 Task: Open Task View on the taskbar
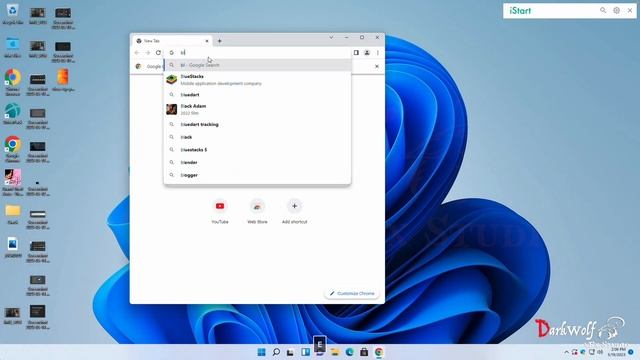coord(290,352)
